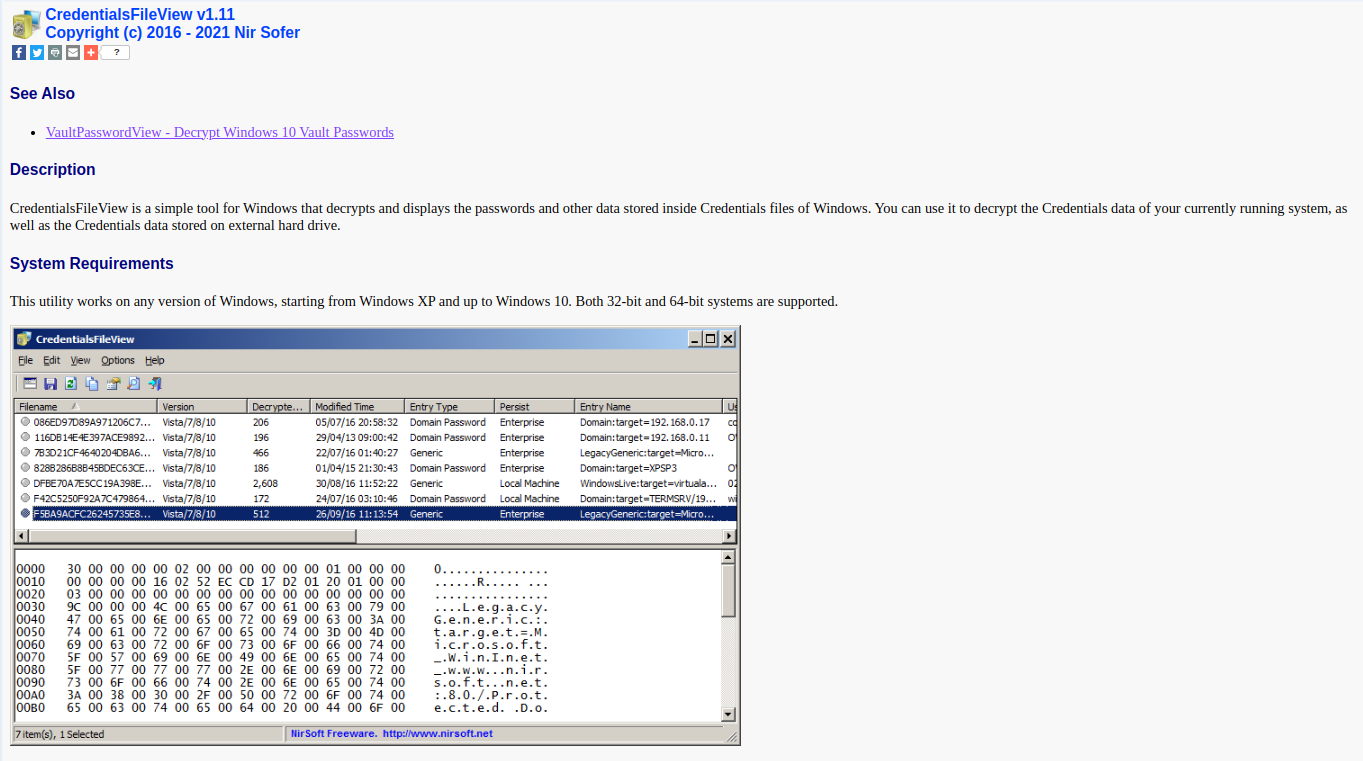
Task: Click the hex dump line at offset 00B0
Action: [283, 708]
